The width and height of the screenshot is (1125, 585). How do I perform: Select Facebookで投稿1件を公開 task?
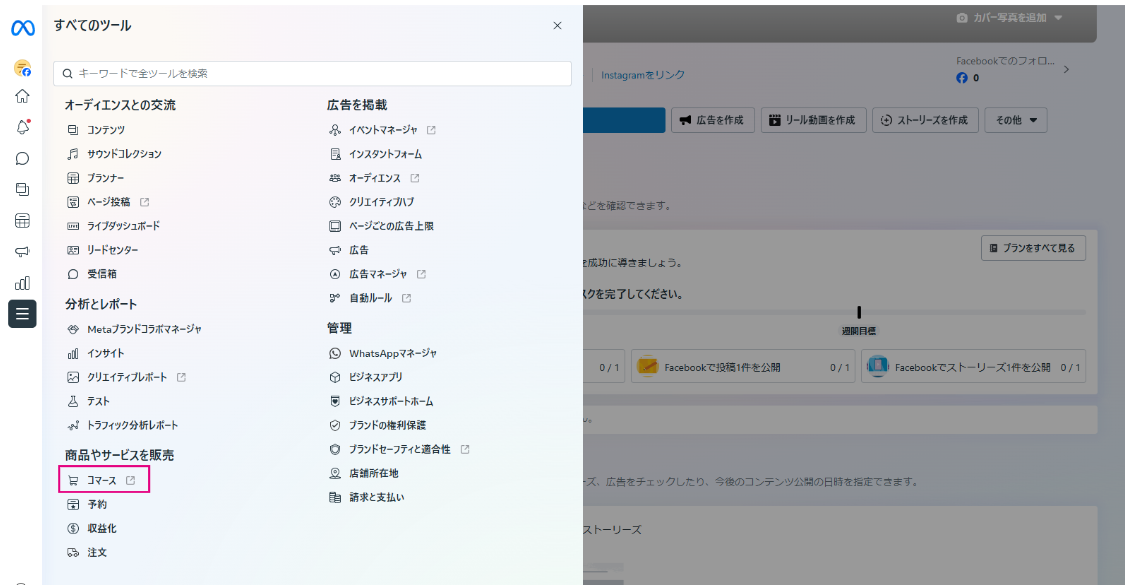coord(743,367)
